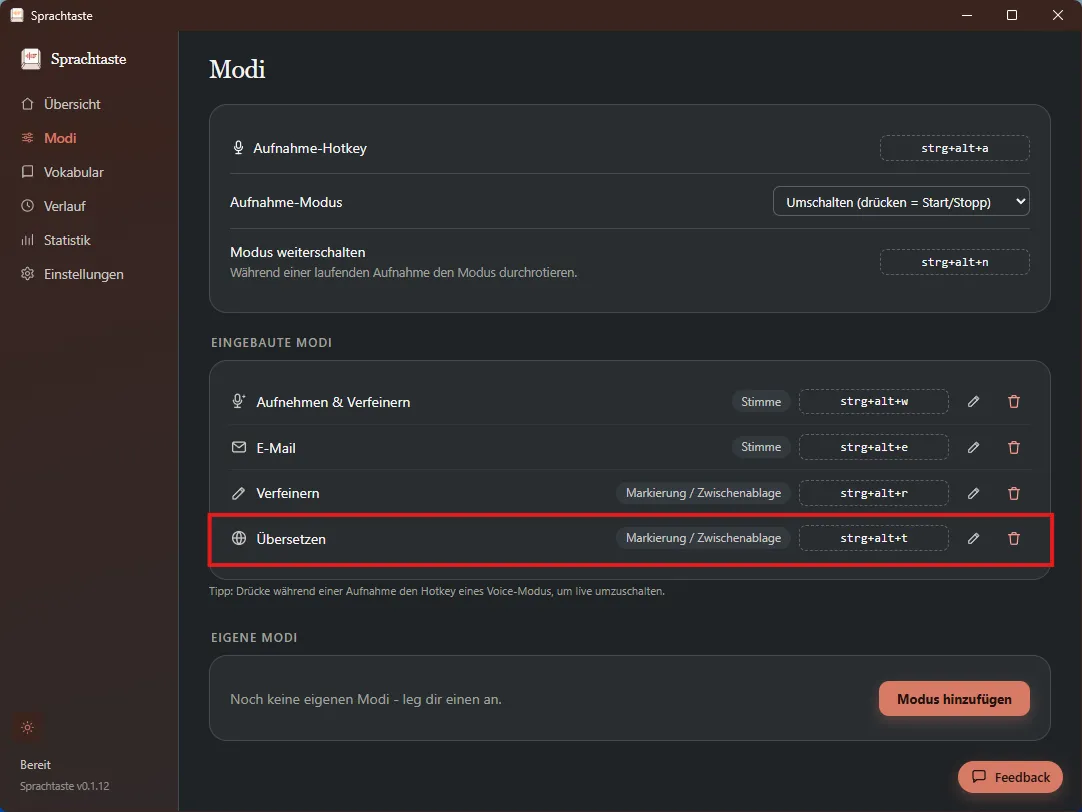The height and width of the screenshot is (812, 1082).
Task: Click the Sprachtaste logo in sidebar
Action: tap(31, 59)
